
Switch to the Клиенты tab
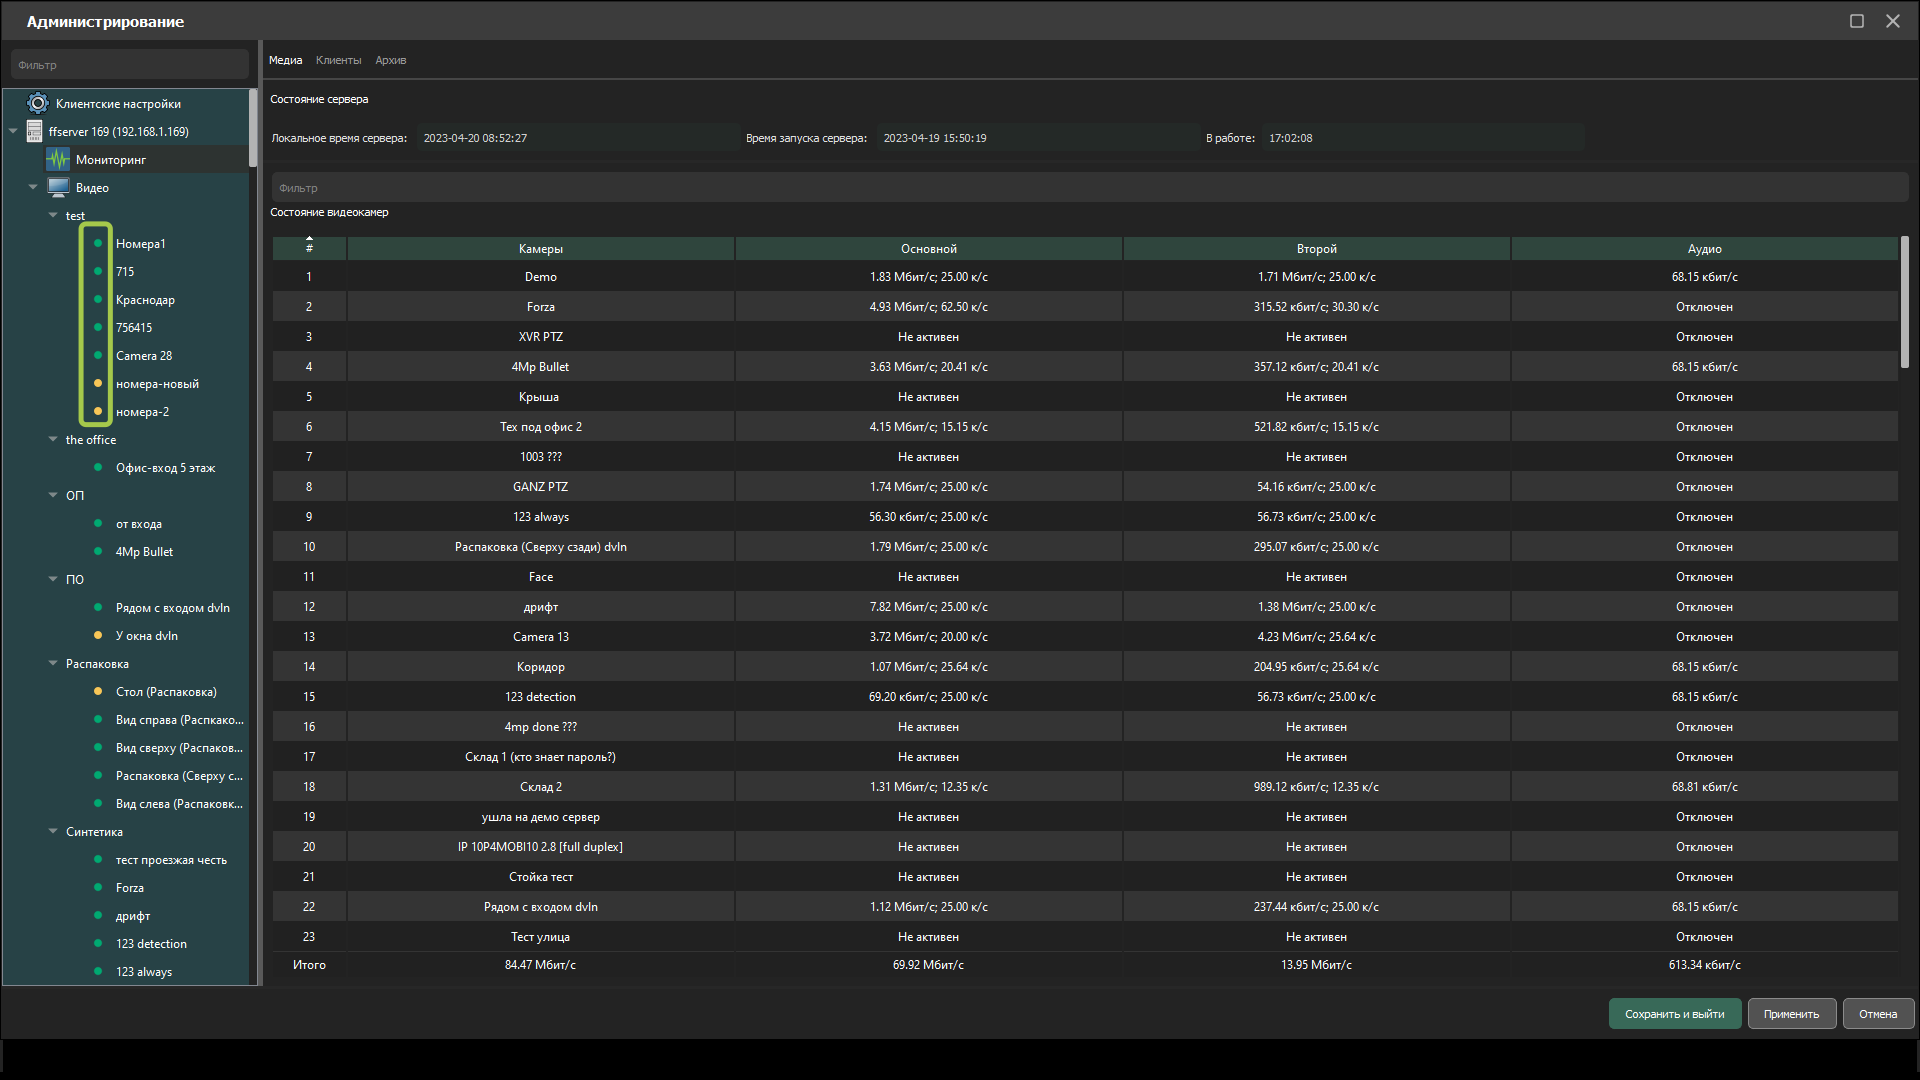tap(338, 60)
